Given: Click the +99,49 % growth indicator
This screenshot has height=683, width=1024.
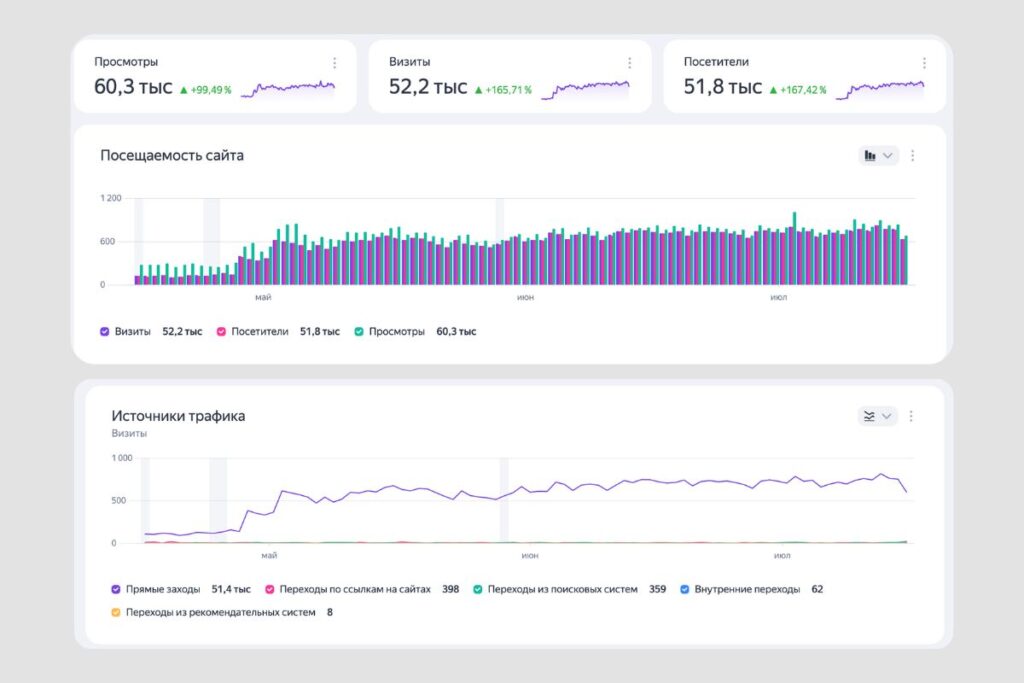Looking at the screenshot, I should tap(206, 90).
